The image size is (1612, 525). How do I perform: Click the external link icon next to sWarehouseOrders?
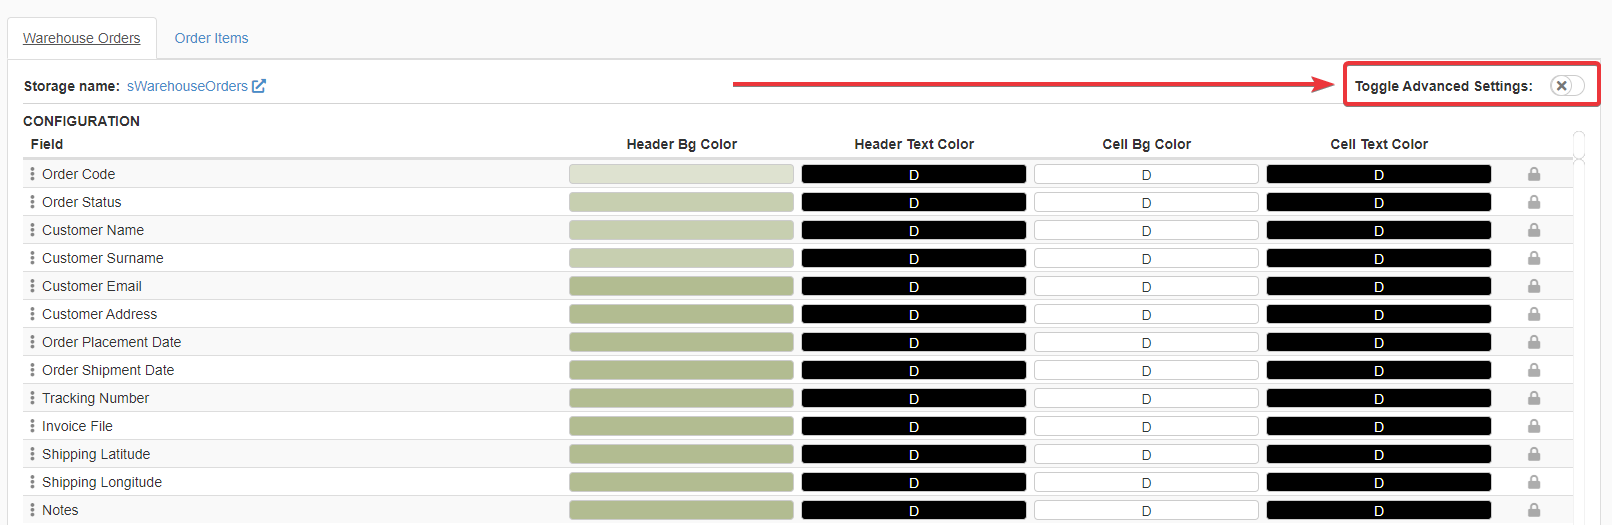259,86
